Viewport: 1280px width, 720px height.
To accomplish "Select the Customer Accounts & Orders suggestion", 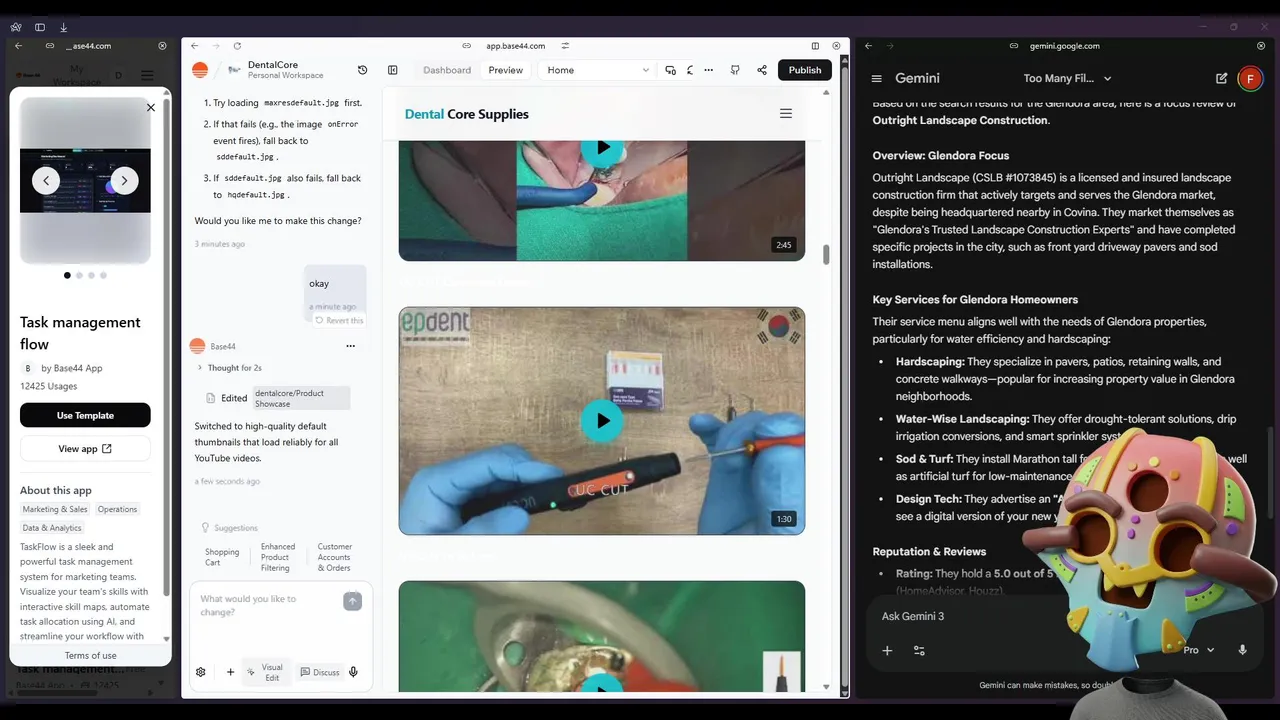I will (x=335, y=557).
